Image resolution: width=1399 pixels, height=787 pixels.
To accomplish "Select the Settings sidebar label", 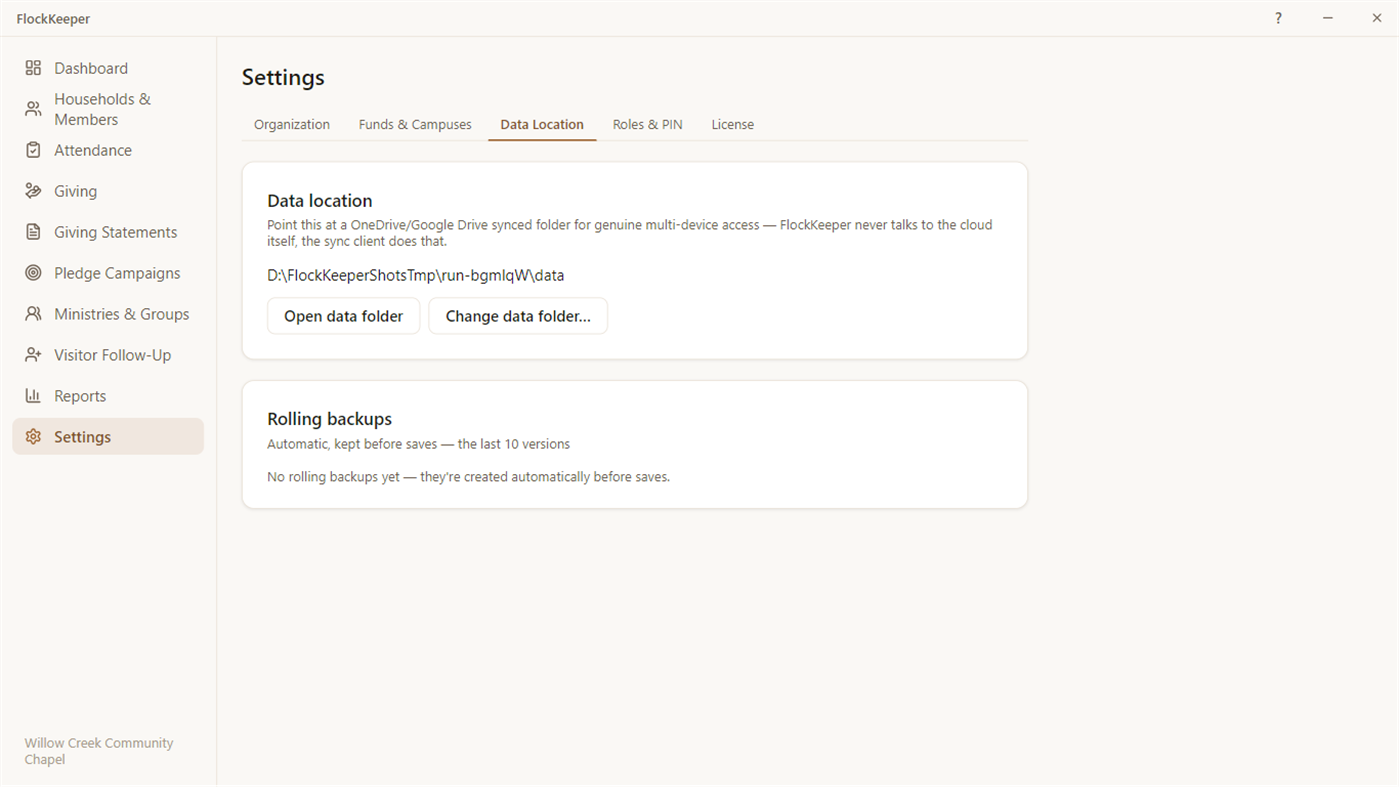I will coord(83,437).
